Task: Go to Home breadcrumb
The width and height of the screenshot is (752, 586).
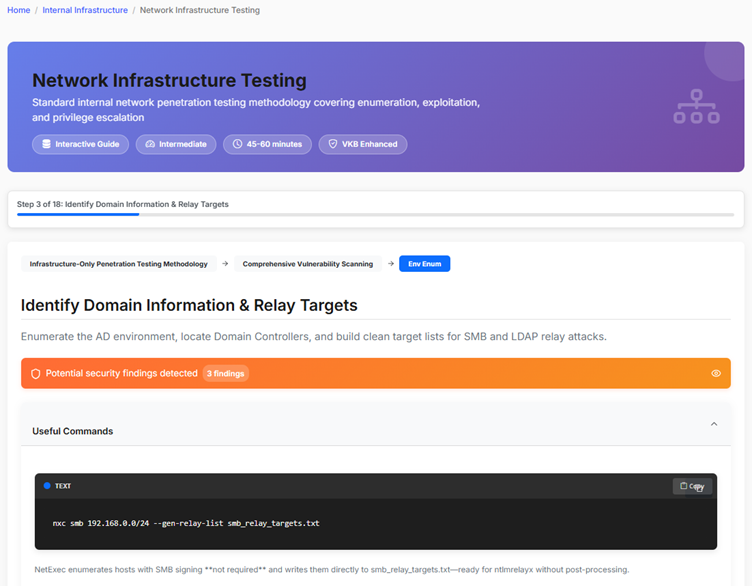Action: [x=18, y=10]
